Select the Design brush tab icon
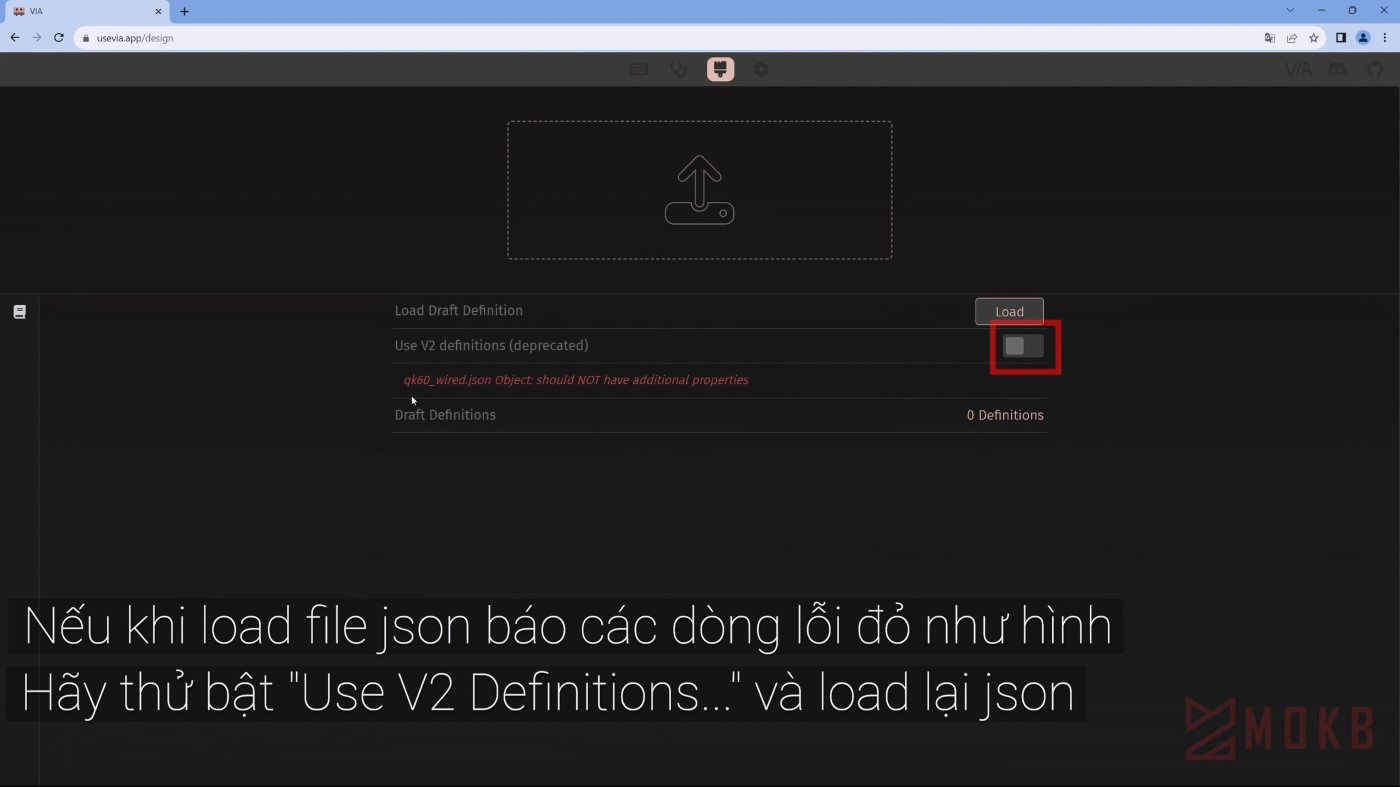Viewport: 1400px width, 787px height. tap(720, 69)
